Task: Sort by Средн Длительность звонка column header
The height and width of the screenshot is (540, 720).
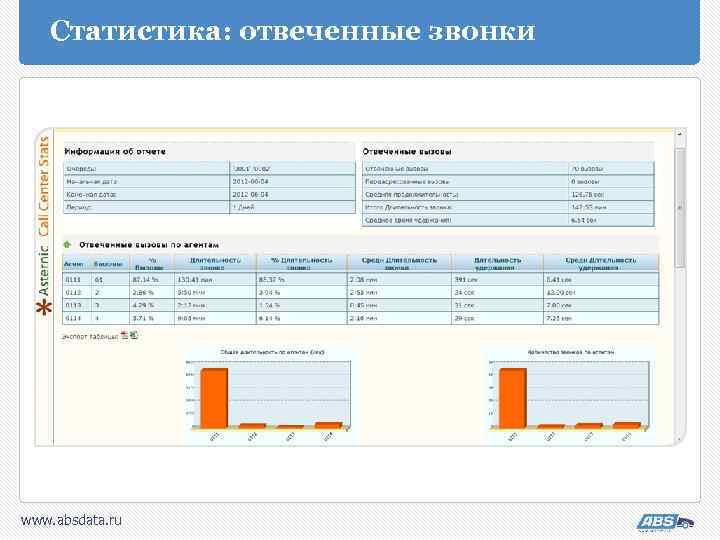Action: pos(399,264)
